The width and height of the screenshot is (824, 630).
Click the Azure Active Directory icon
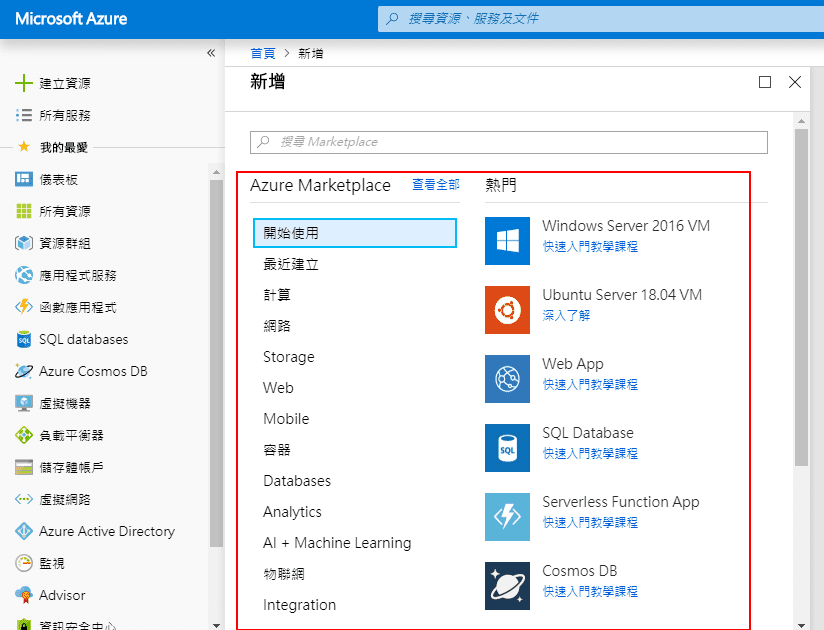click(24, 531)
